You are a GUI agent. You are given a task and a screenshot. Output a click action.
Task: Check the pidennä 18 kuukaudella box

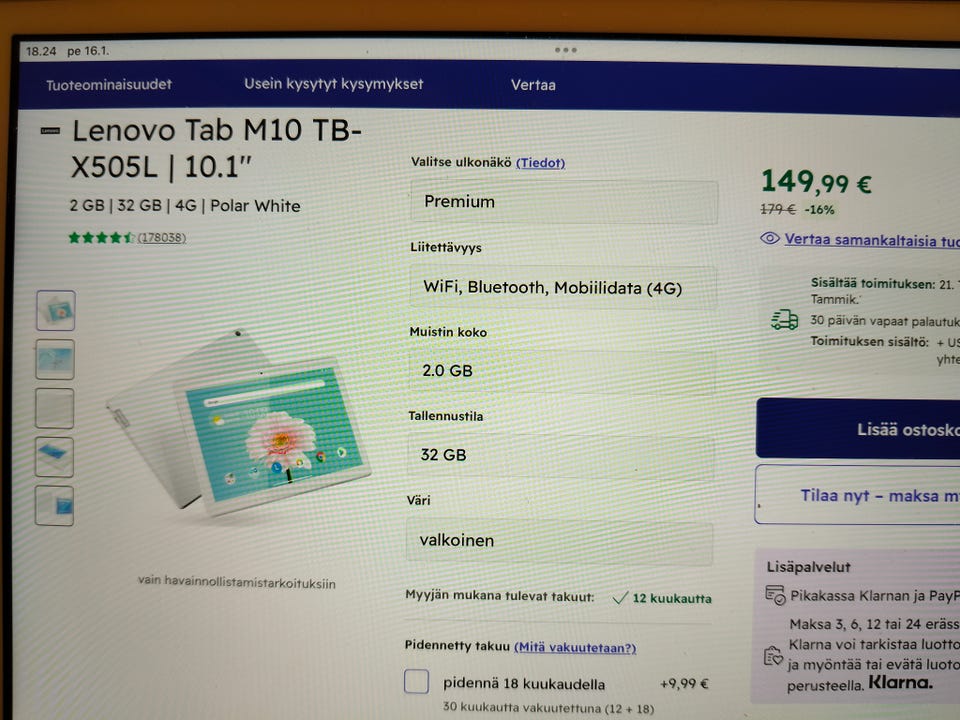[416, 681]
